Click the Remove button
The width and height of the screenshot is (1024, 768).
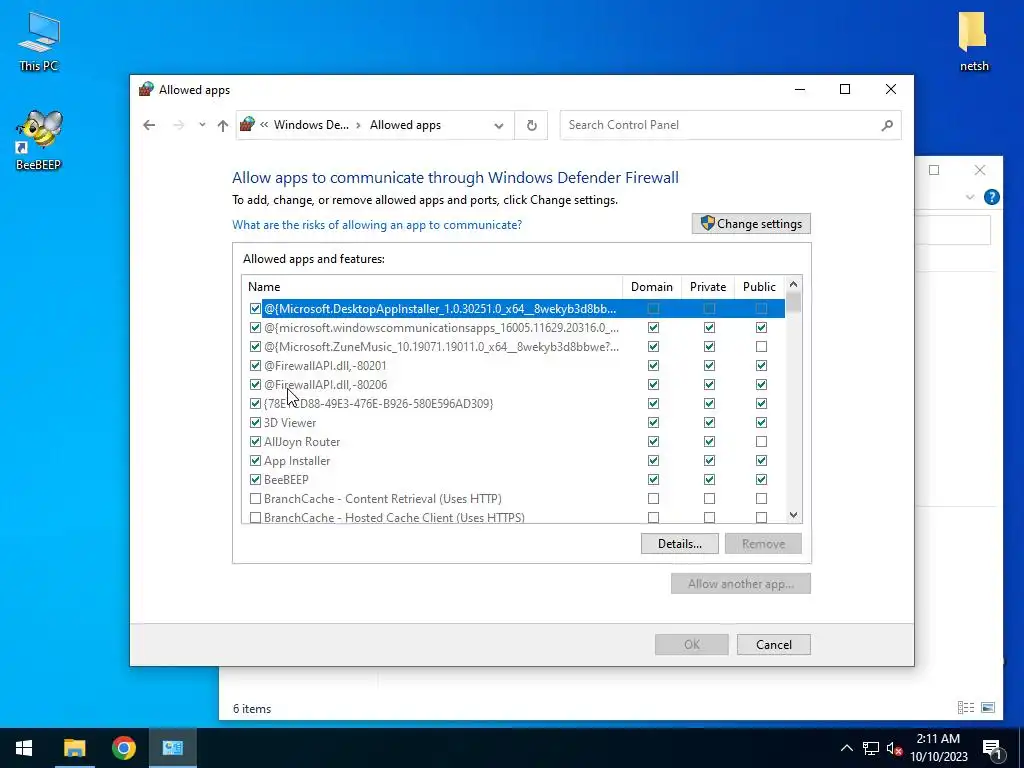(763, 543)
